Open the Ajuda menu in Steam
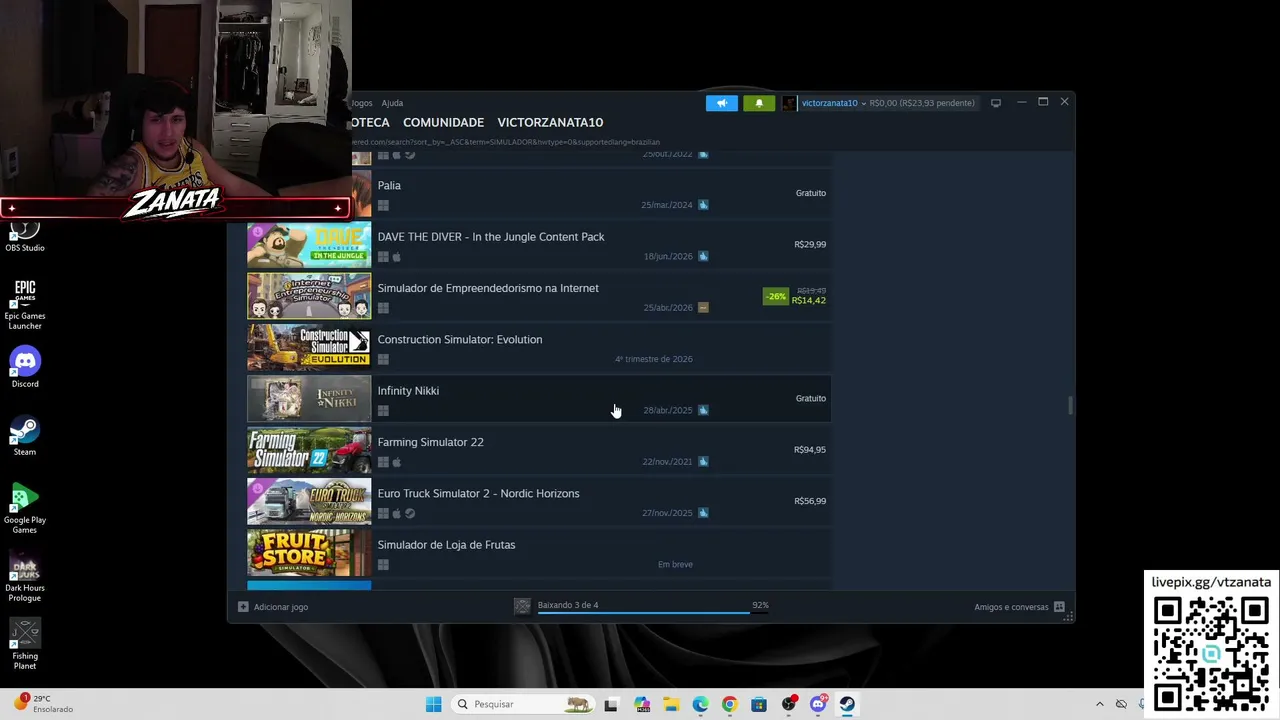Screen dimensions: 1280x720 pos(392,103)
